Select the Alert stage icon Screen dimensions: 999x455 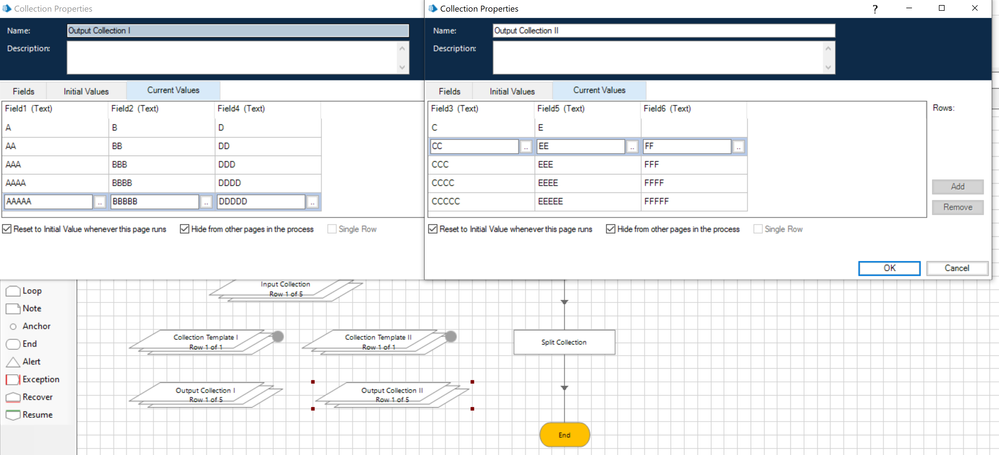pos(12,362)
